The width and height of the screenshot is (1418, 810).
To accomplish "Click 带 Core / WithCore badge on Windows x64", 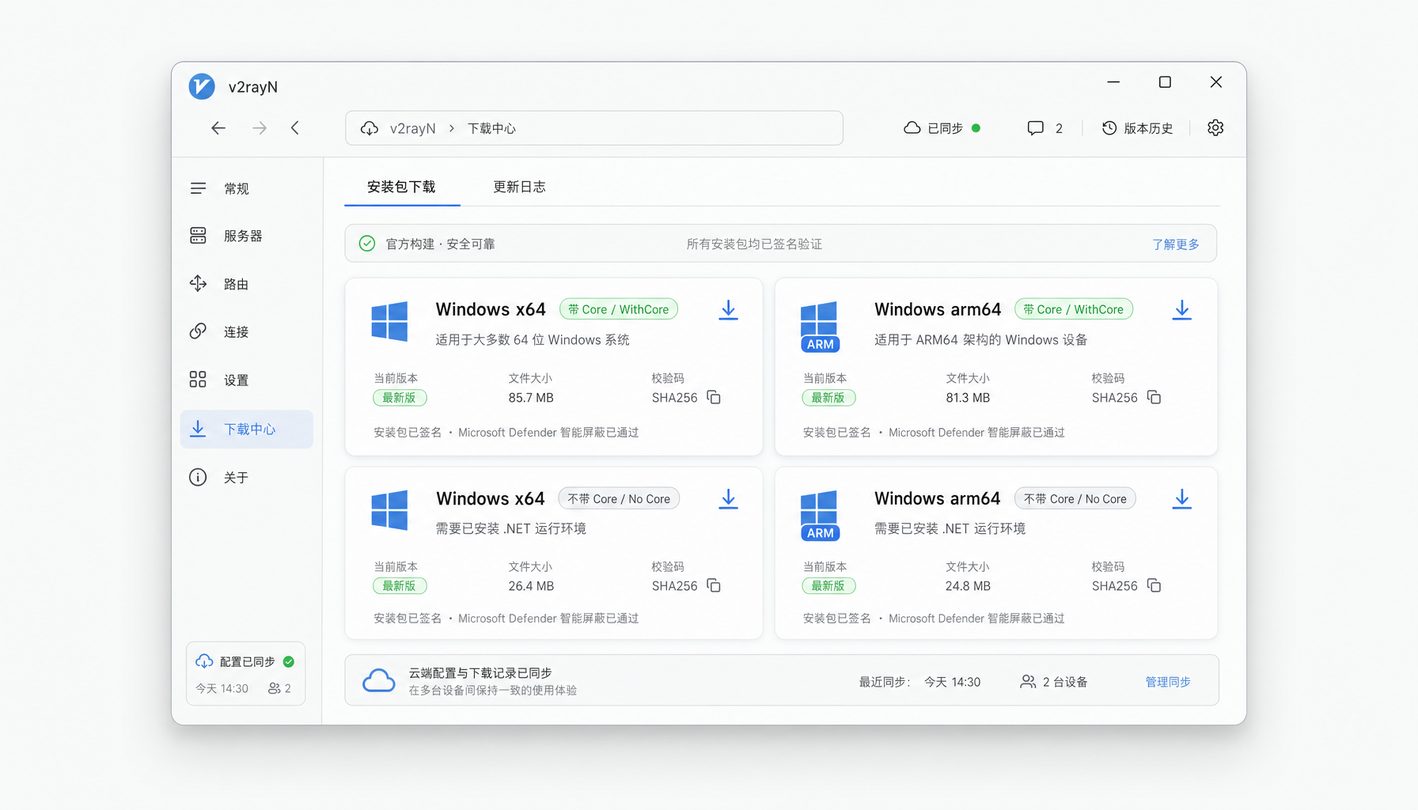I will 618,310.
